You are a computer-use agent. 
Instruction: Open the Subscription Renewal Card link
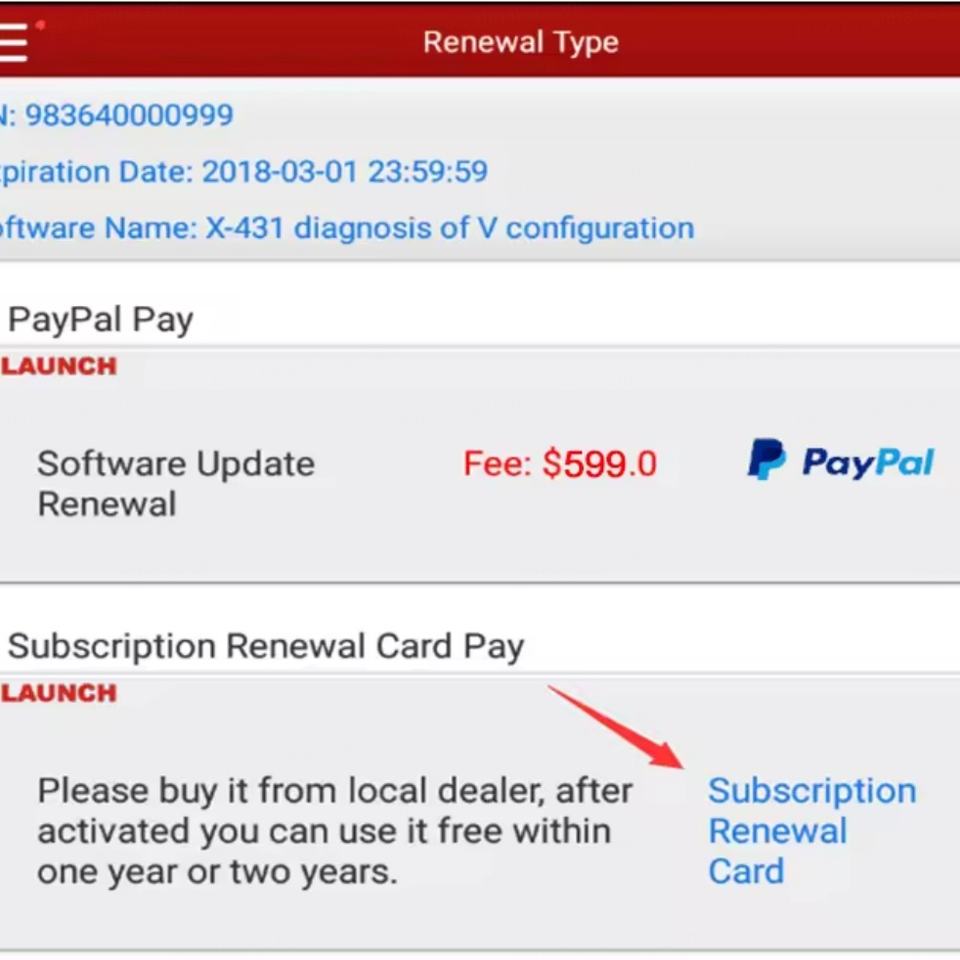(812, 831)
